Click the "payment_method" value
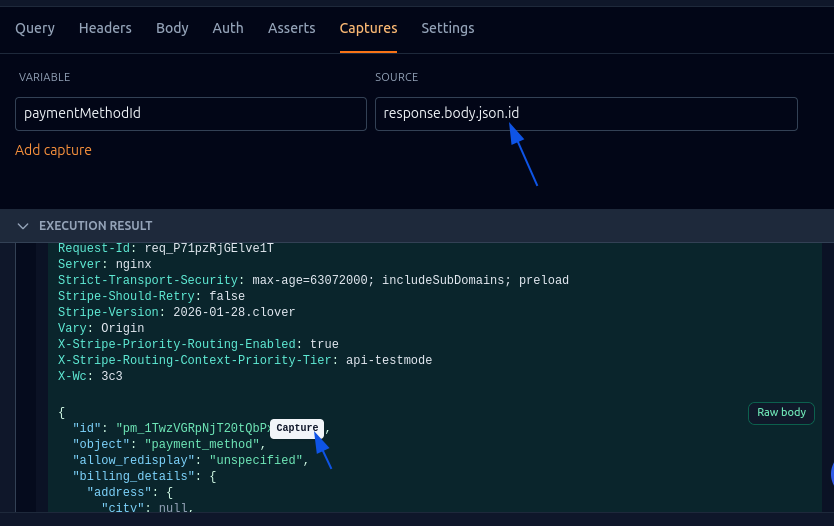 [202, 444]
